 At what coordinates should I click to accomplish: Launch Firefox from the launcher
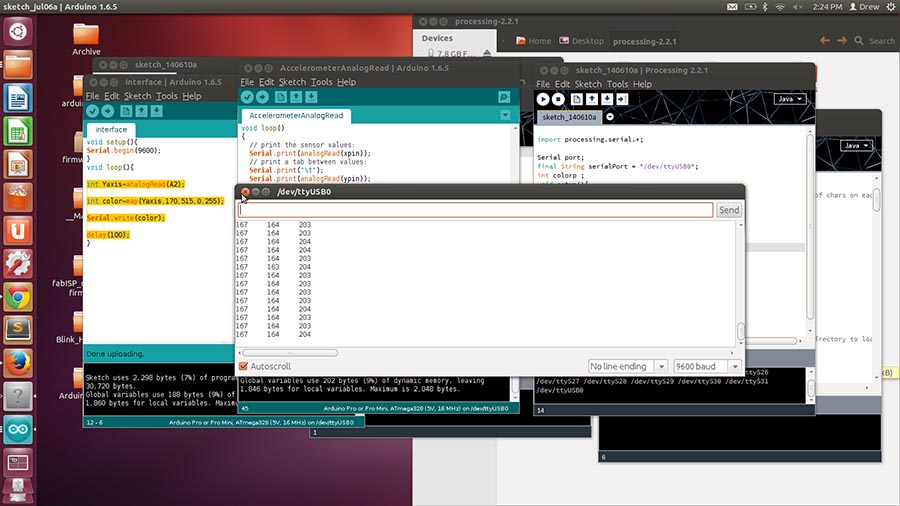18,363
